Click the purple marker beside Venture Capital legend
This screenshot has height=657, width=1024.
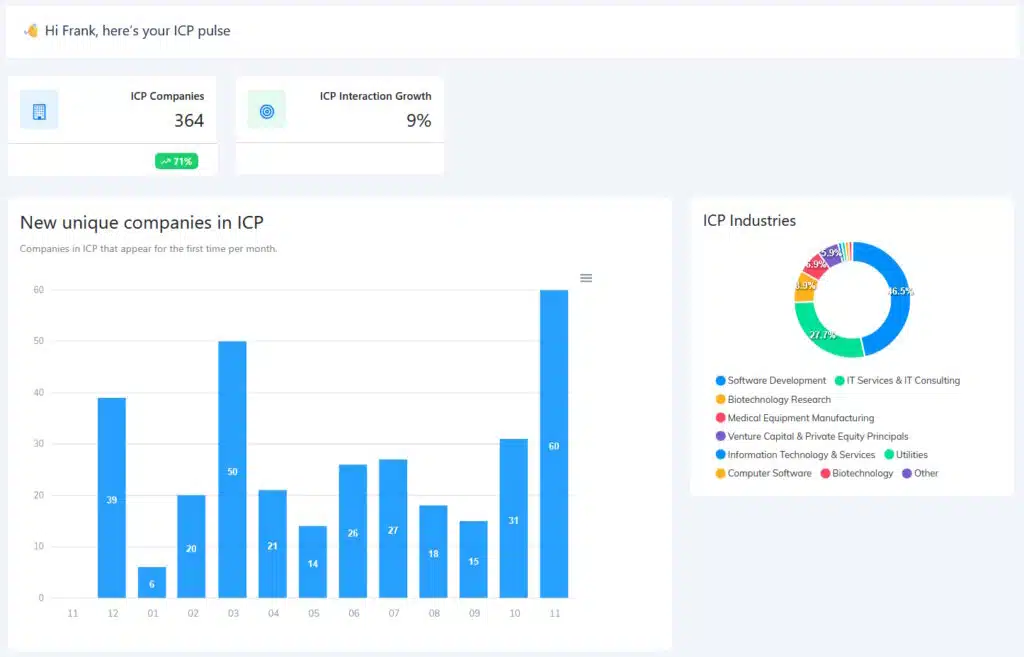coord(721,437)
